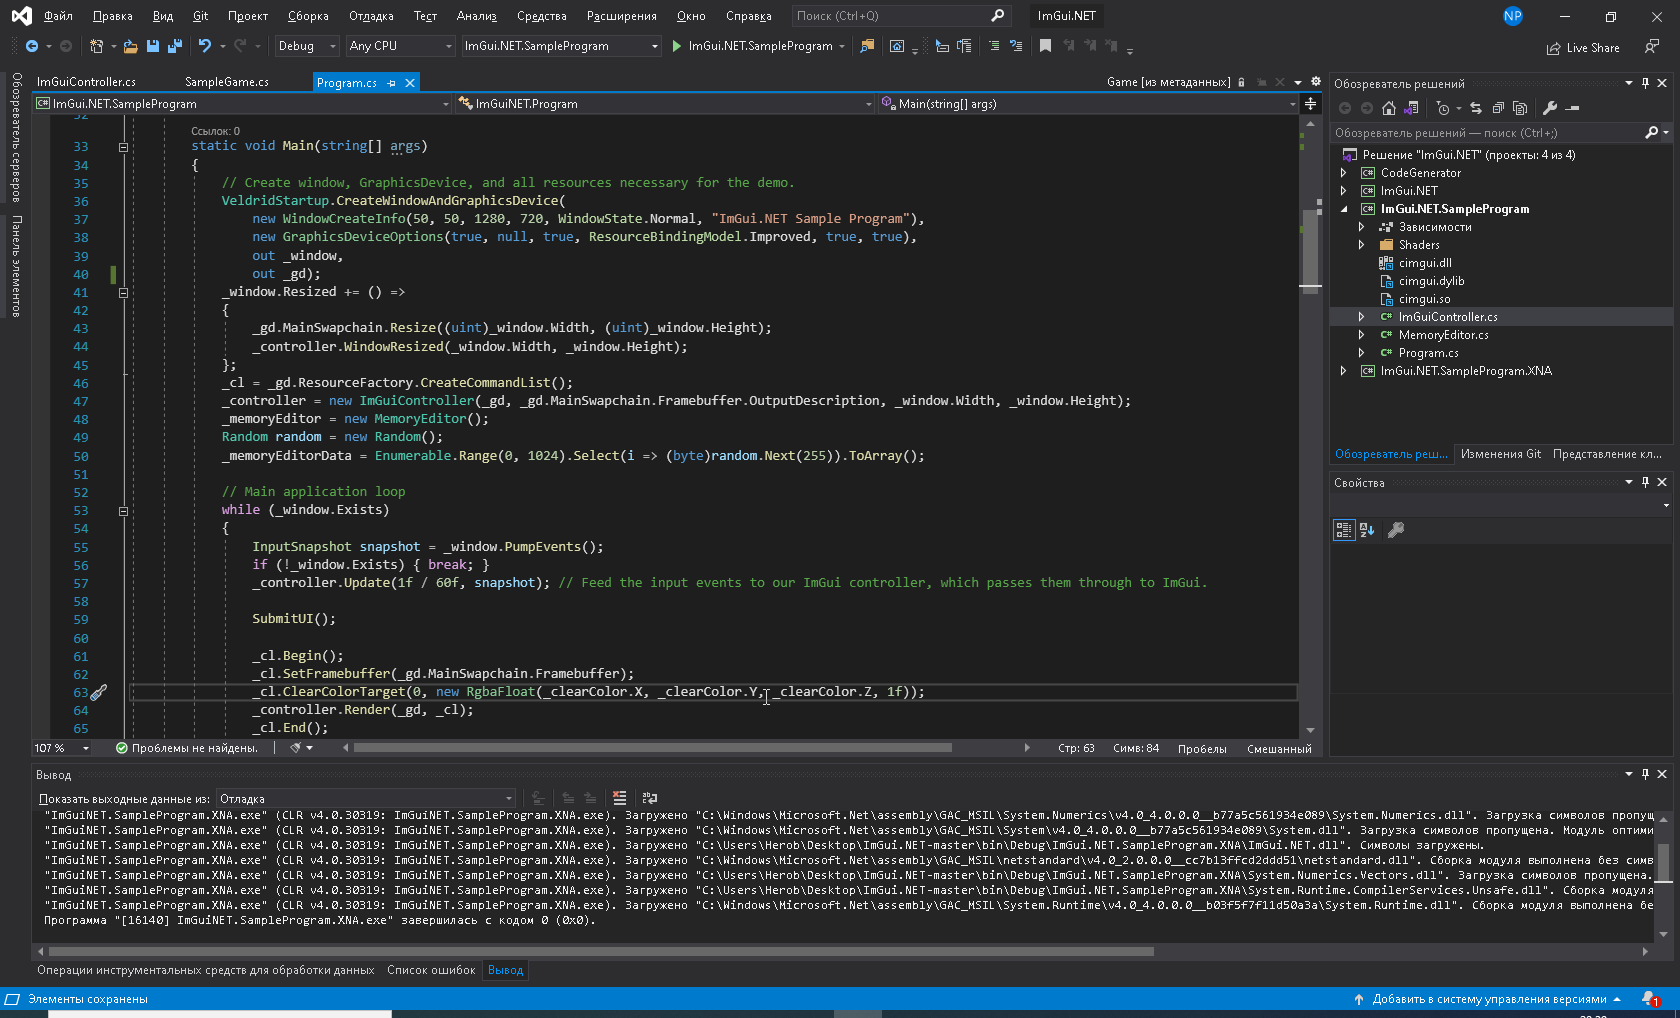
Task: Open the Файл menu
Action: pyautogui.click(x=58, y=16)
